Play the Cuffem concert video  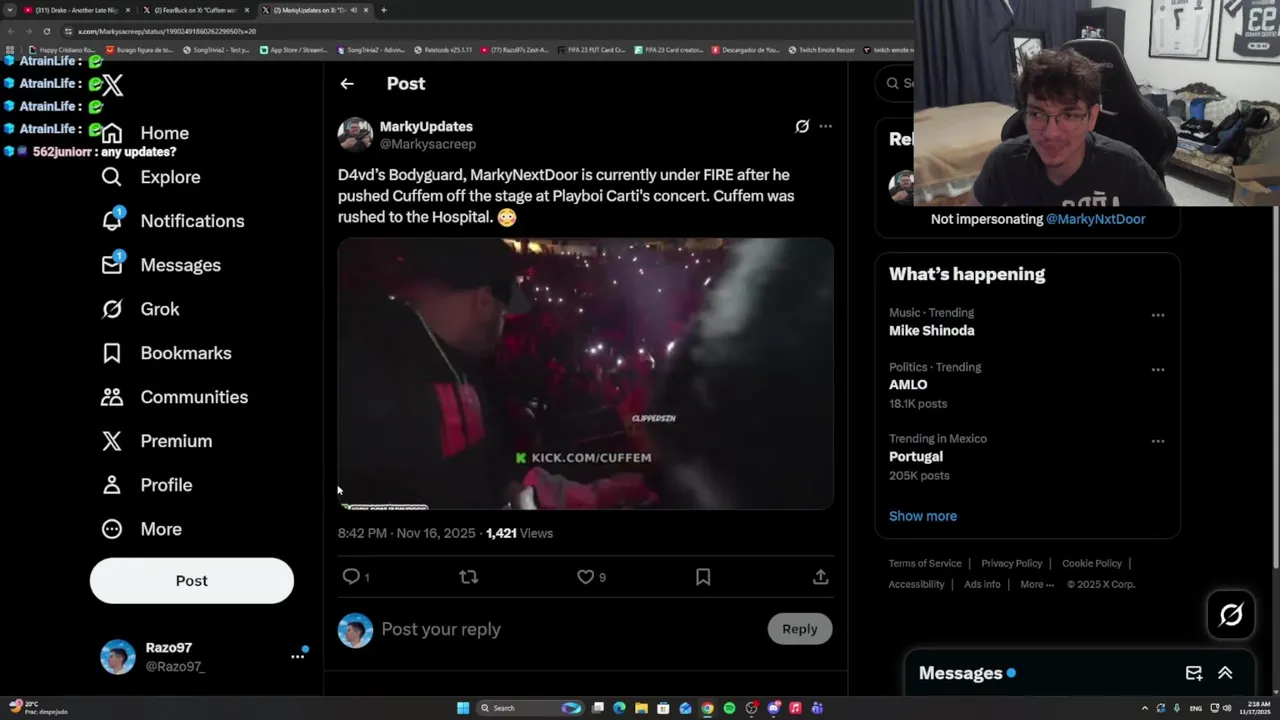click(x=585, y=374)
